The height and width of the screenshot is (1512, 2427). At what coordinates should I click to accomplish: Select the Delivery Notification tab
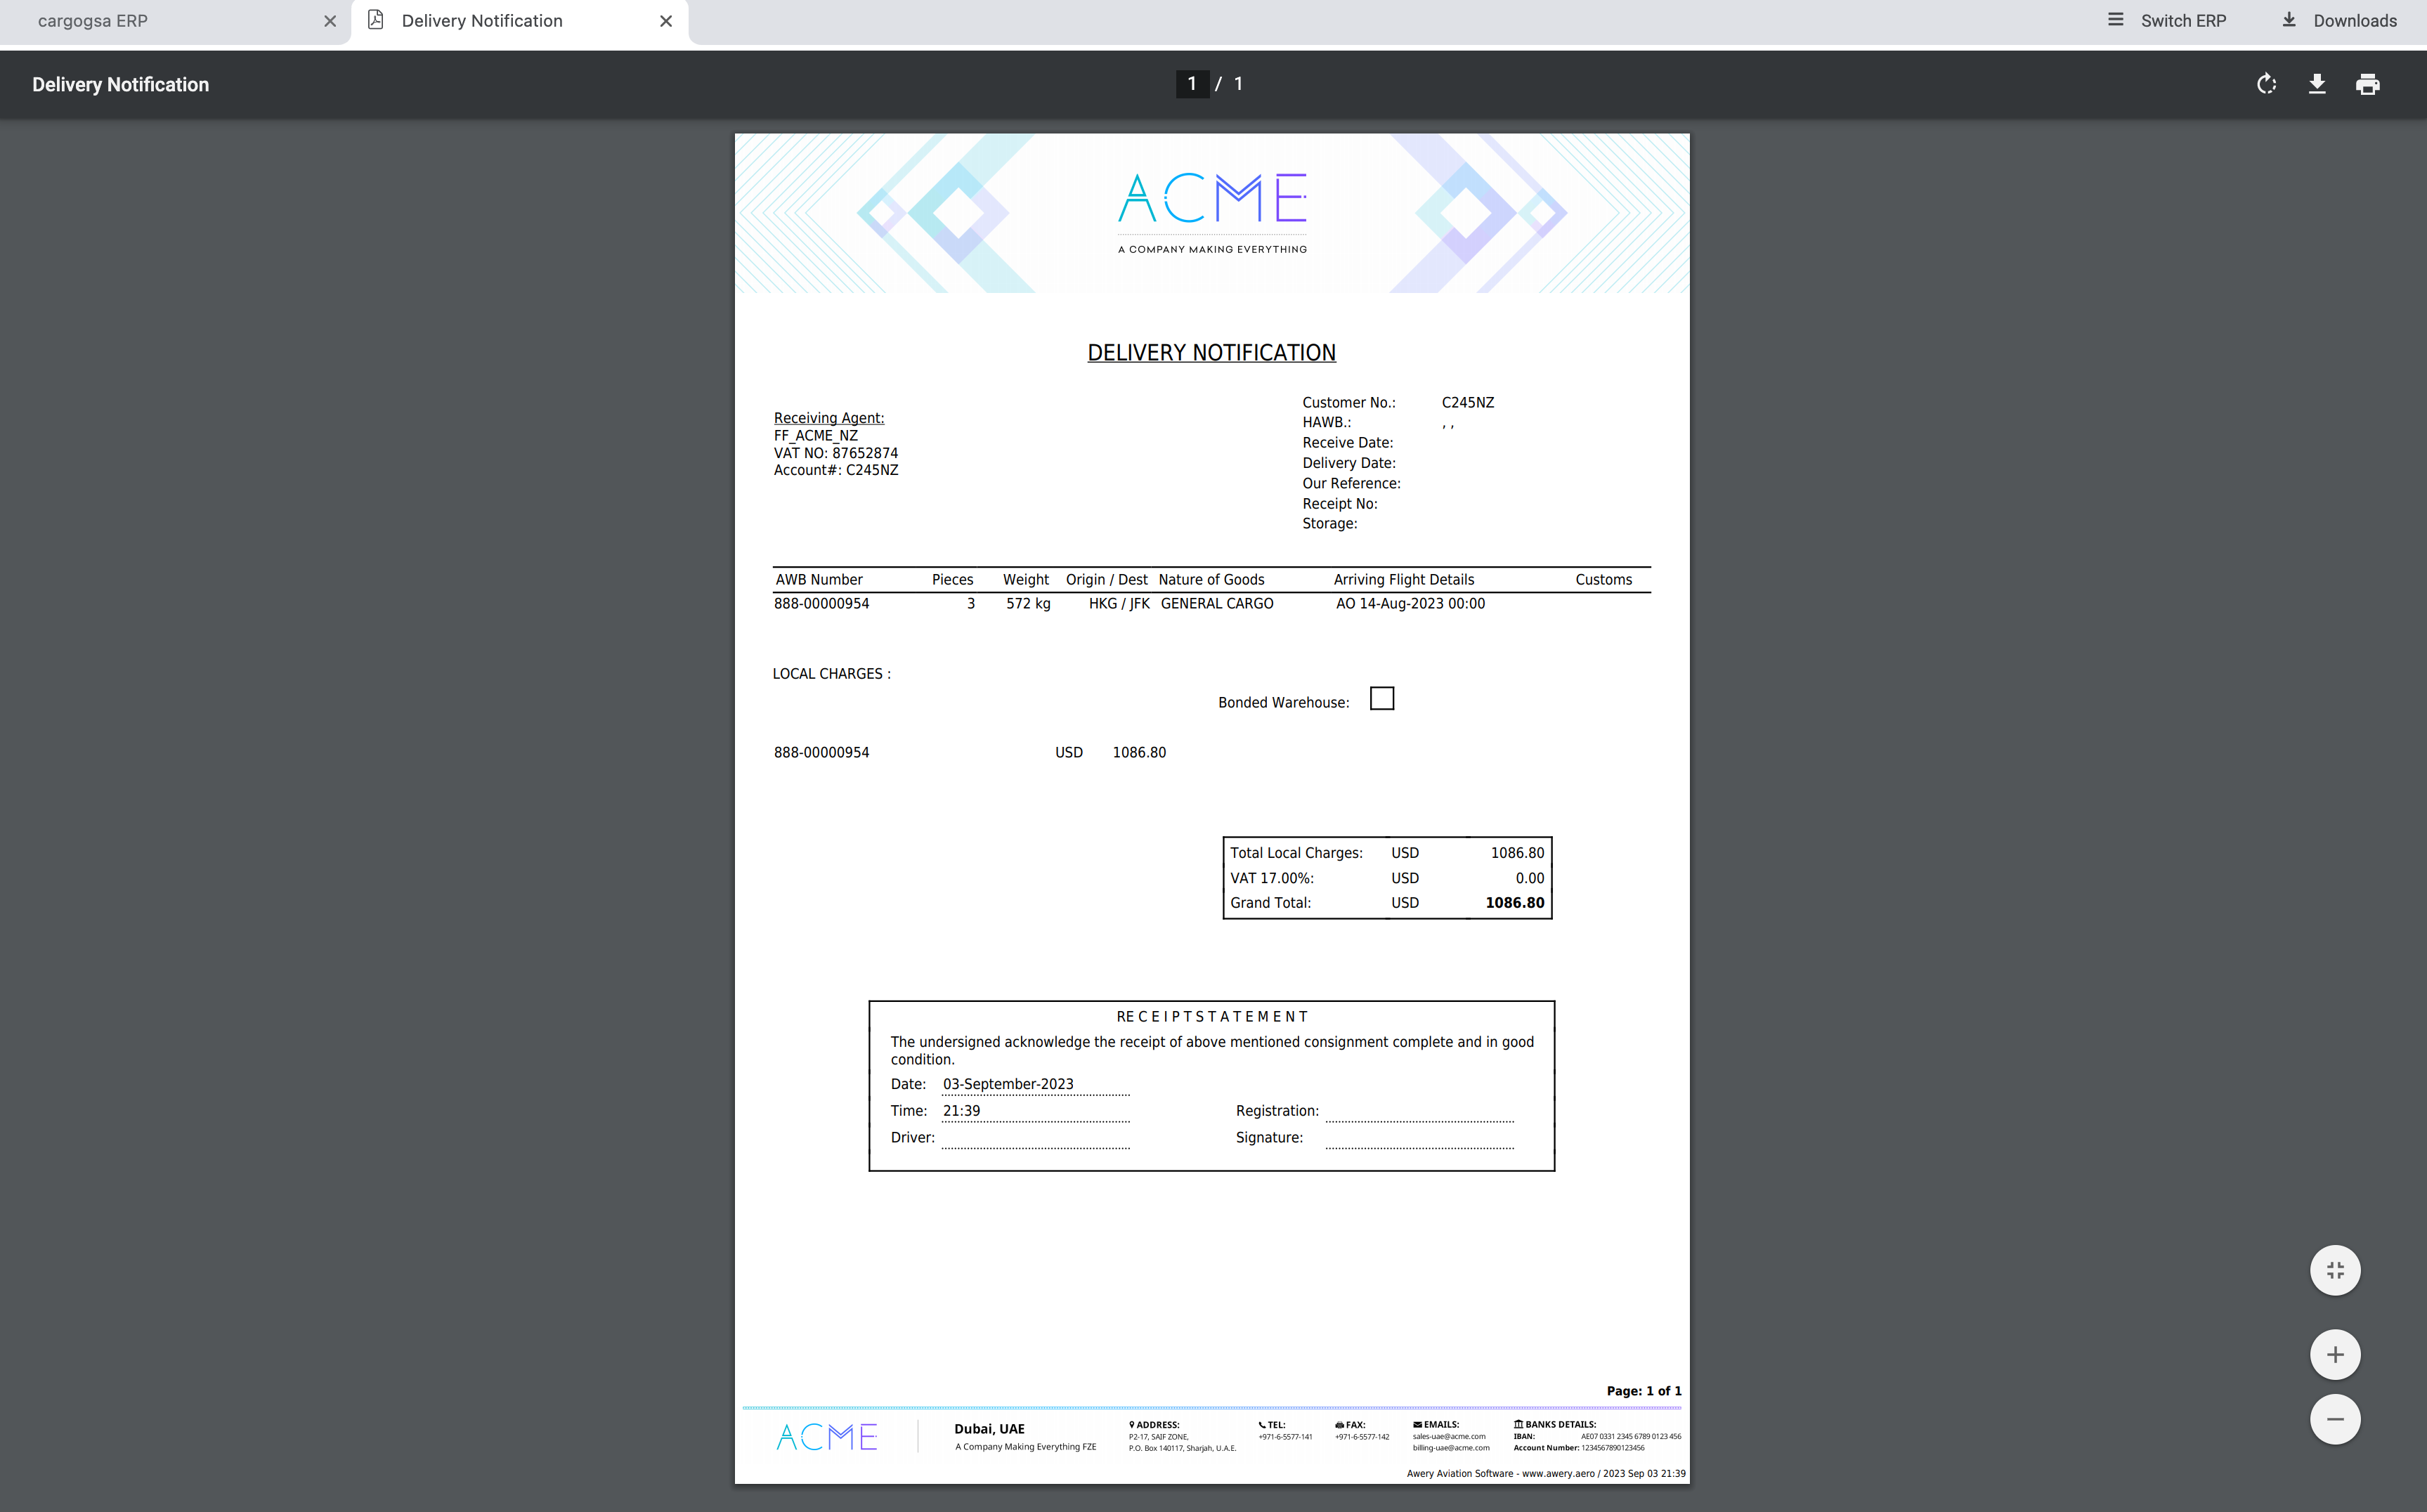click(482, 21)
